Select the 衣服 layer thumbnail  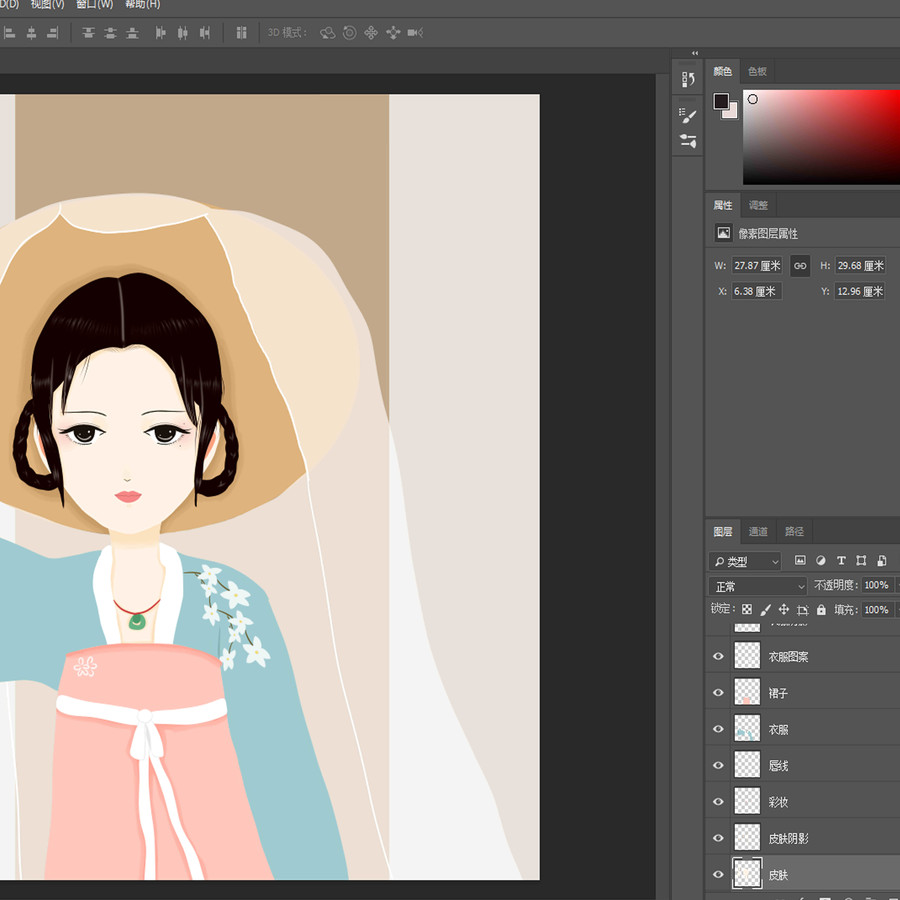click(x=747, y=729)
